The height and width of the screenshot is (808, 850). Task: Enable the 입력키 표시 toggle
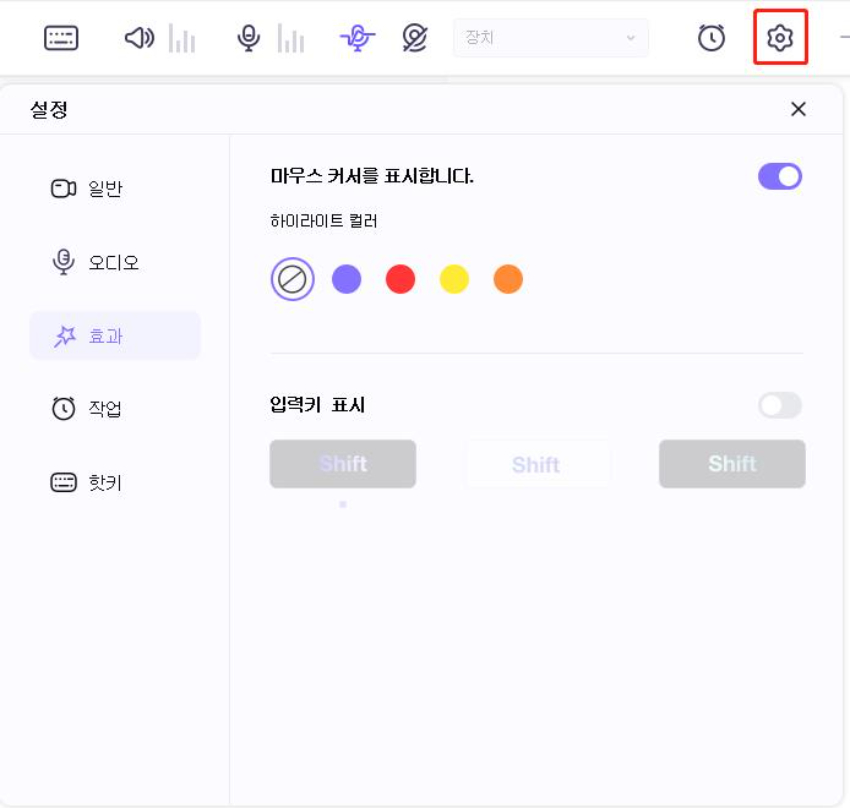[x=780, y=405]
